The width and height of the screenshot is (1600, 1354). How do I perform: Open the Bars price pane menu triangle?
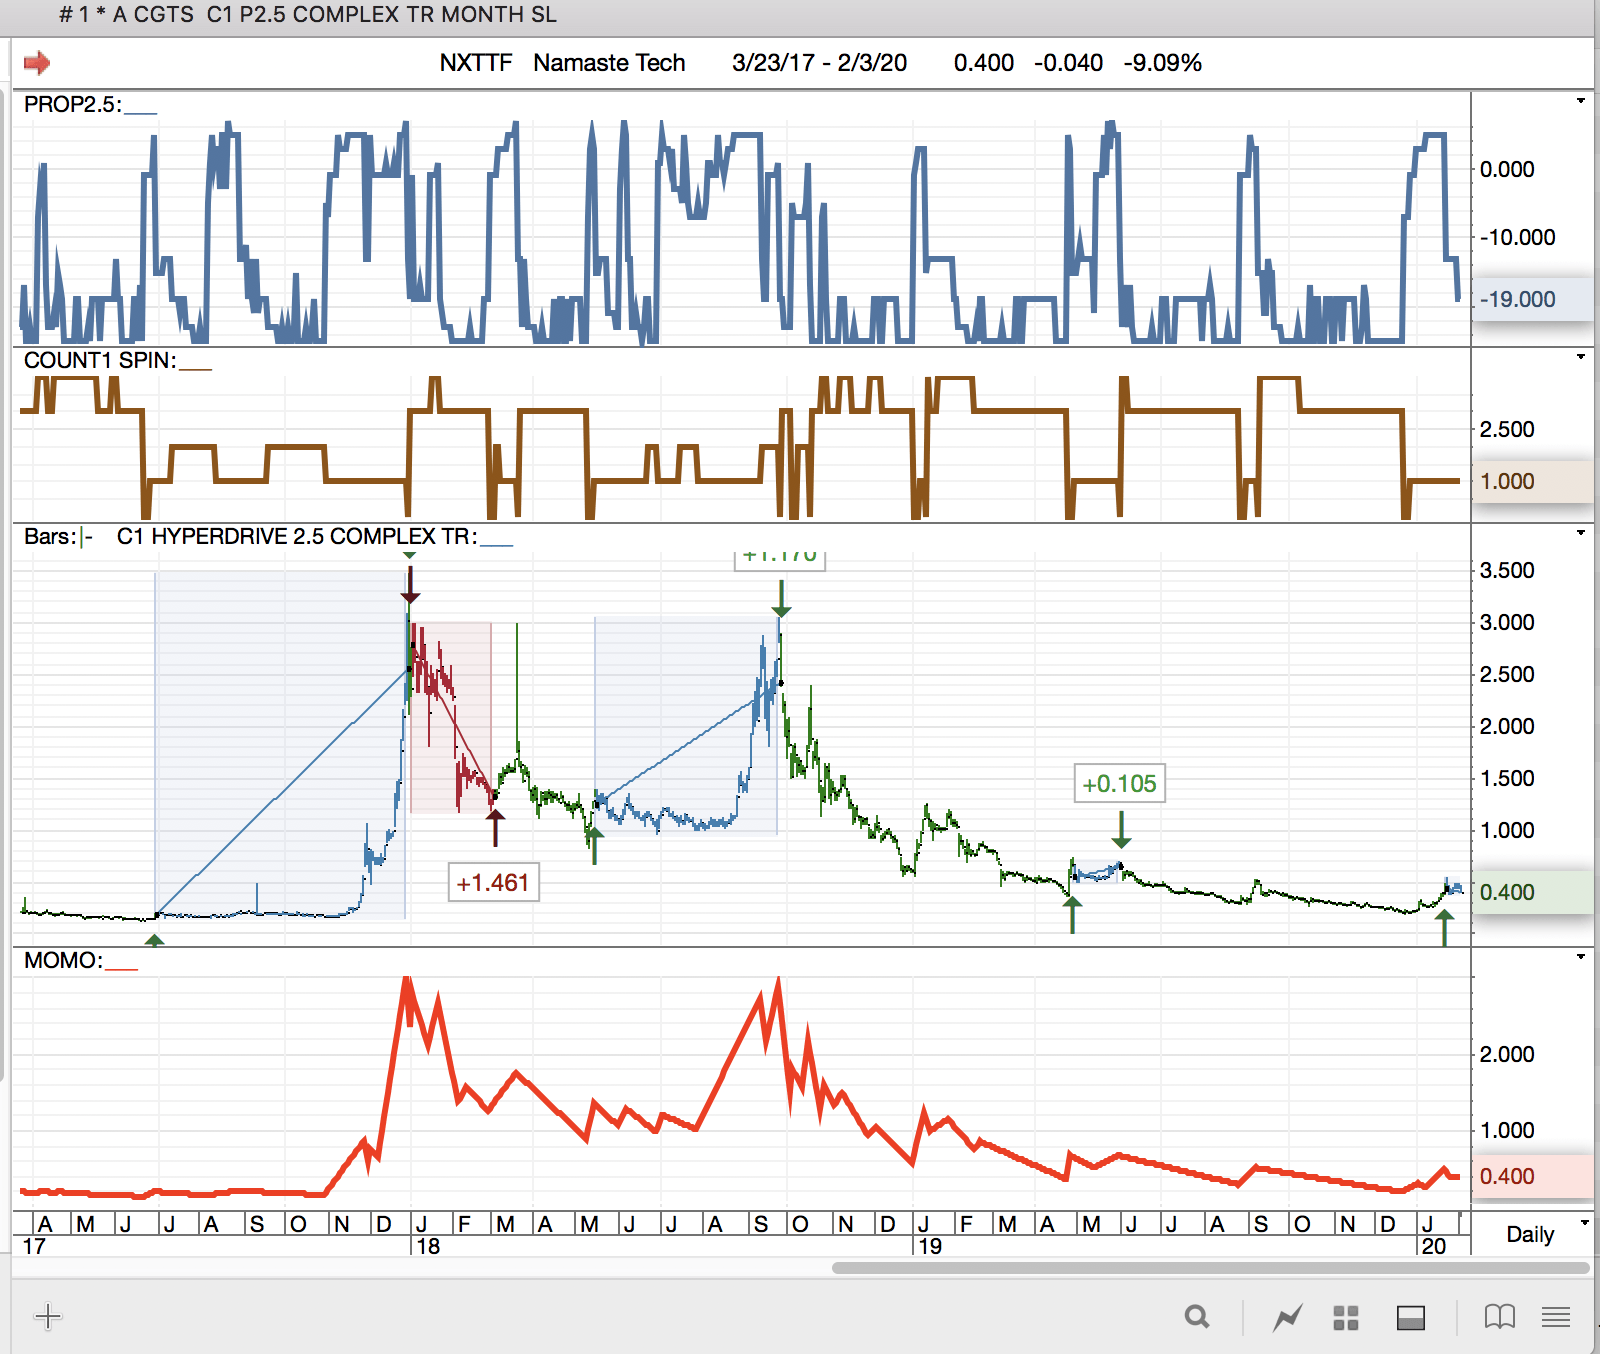tap(1581, 533)
